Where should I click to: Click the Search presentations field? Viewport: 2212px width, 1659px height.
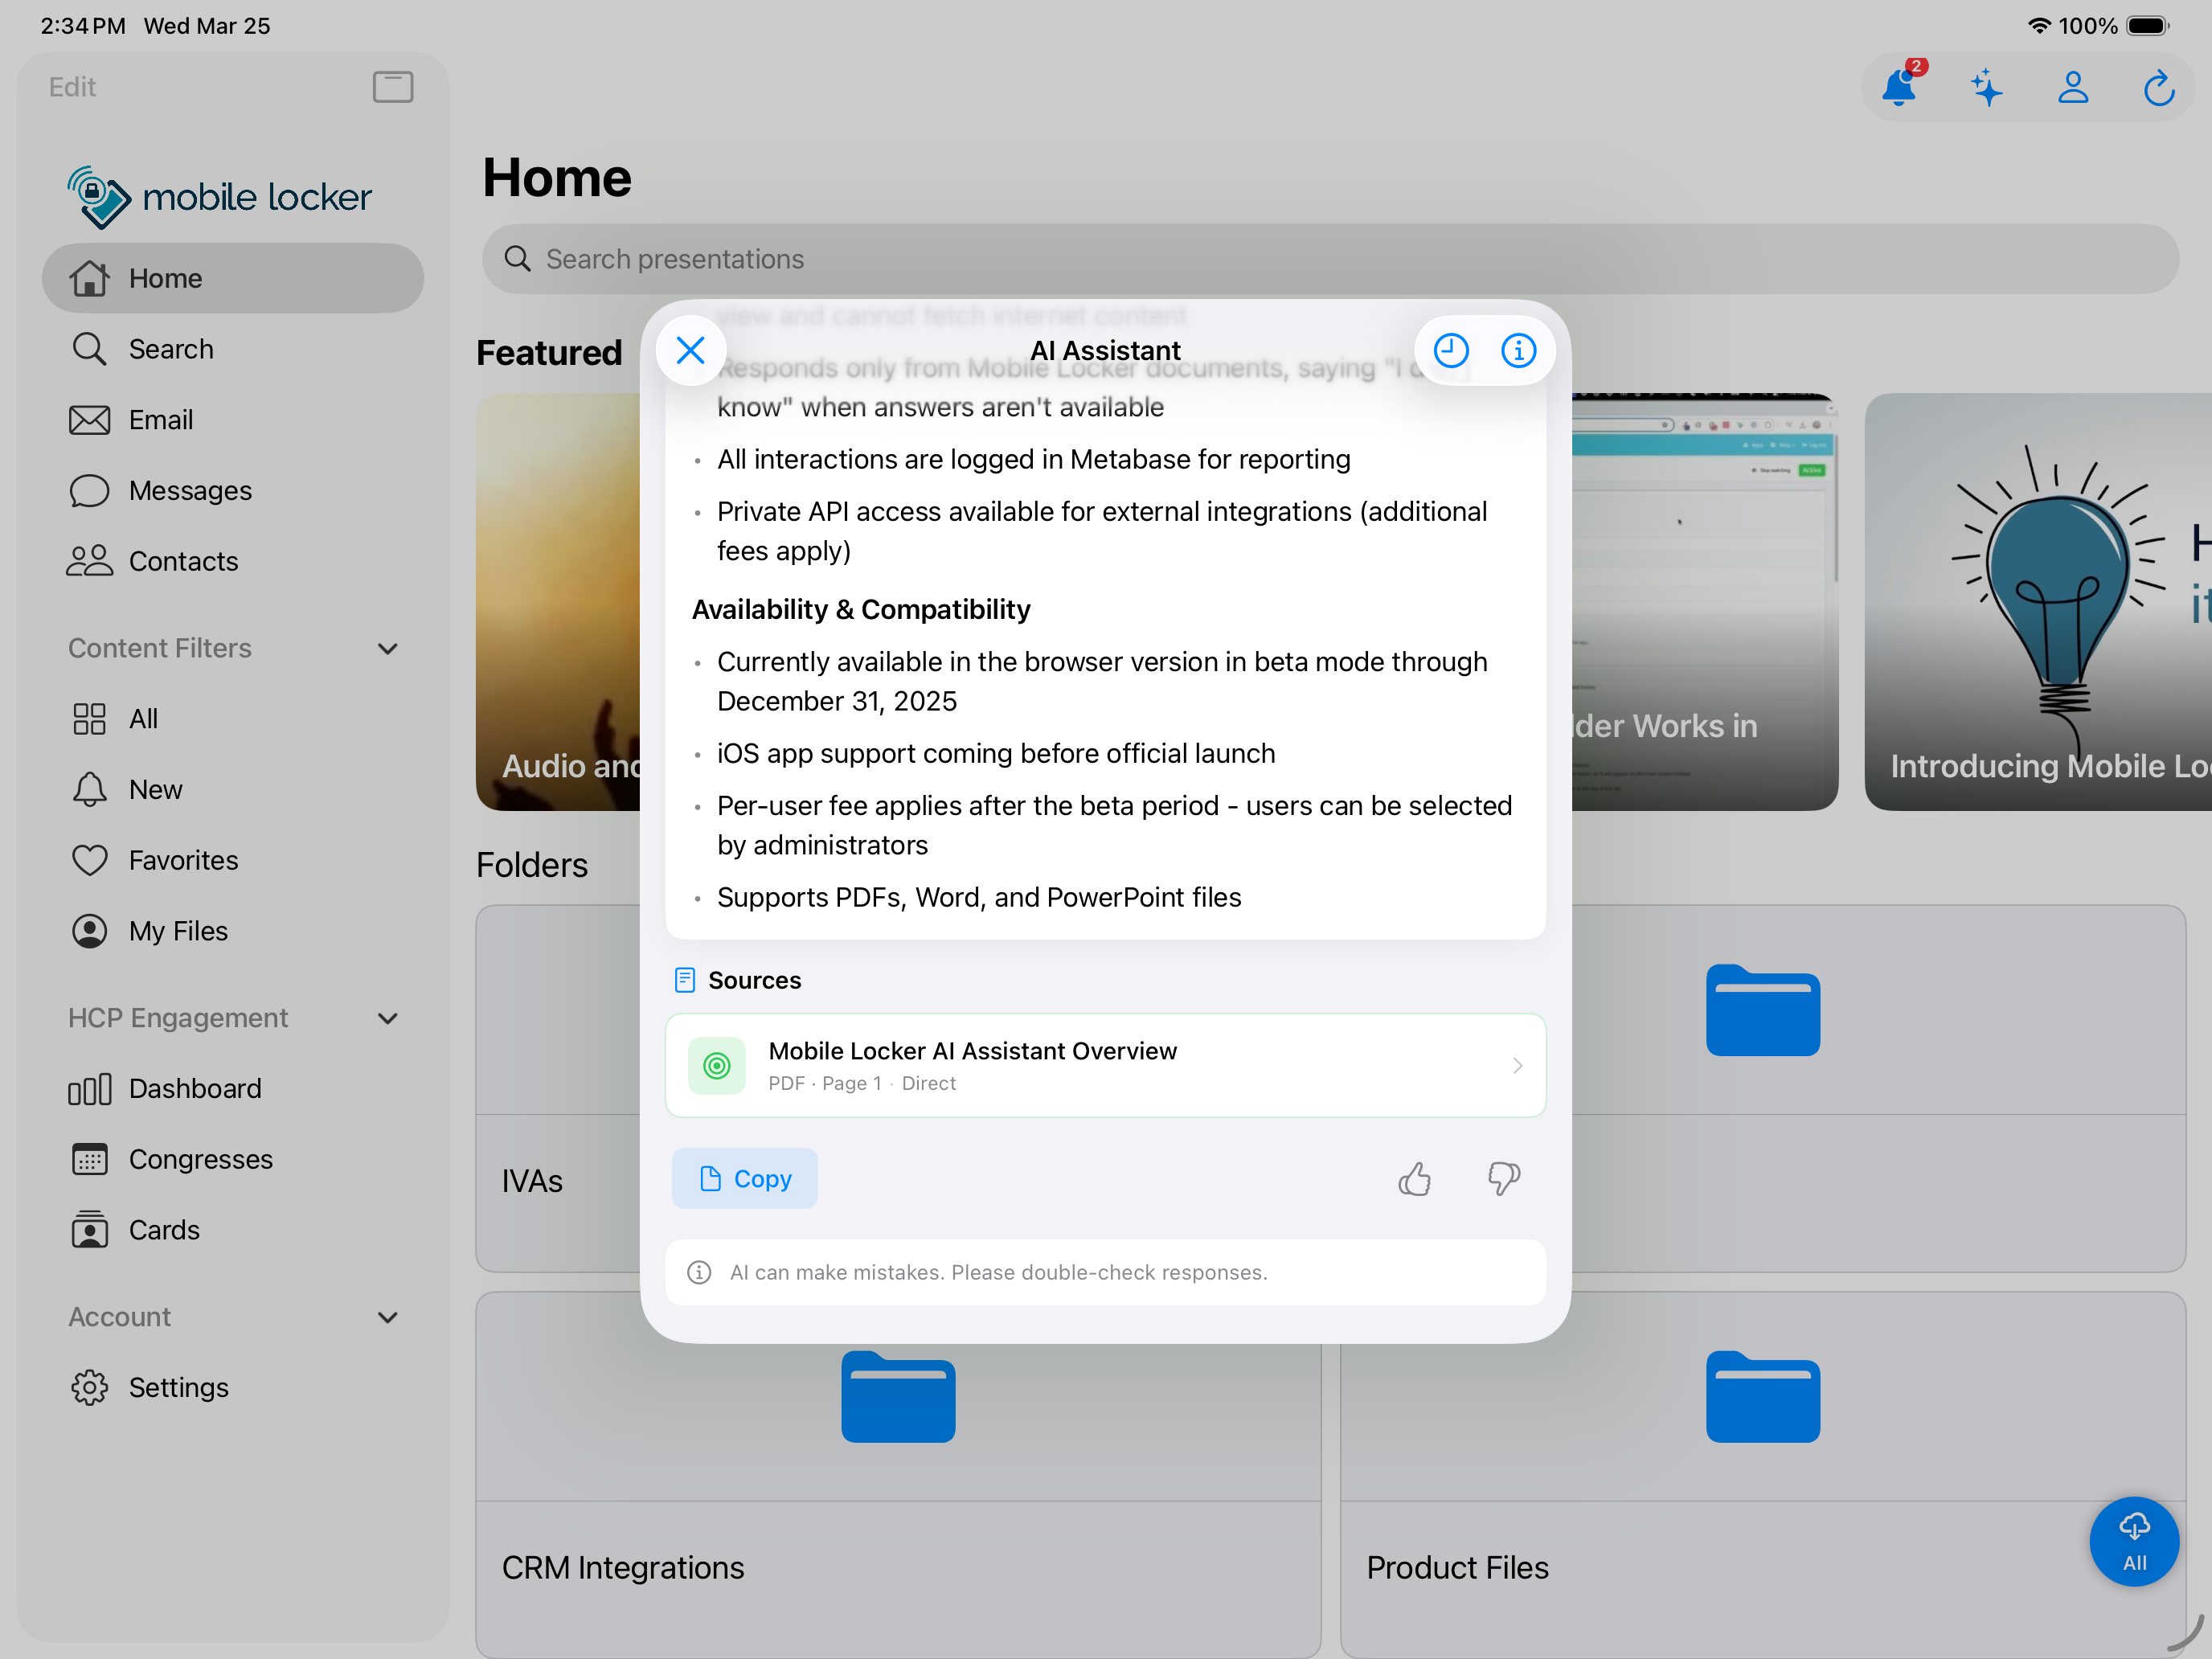(x=1330, y=259)
